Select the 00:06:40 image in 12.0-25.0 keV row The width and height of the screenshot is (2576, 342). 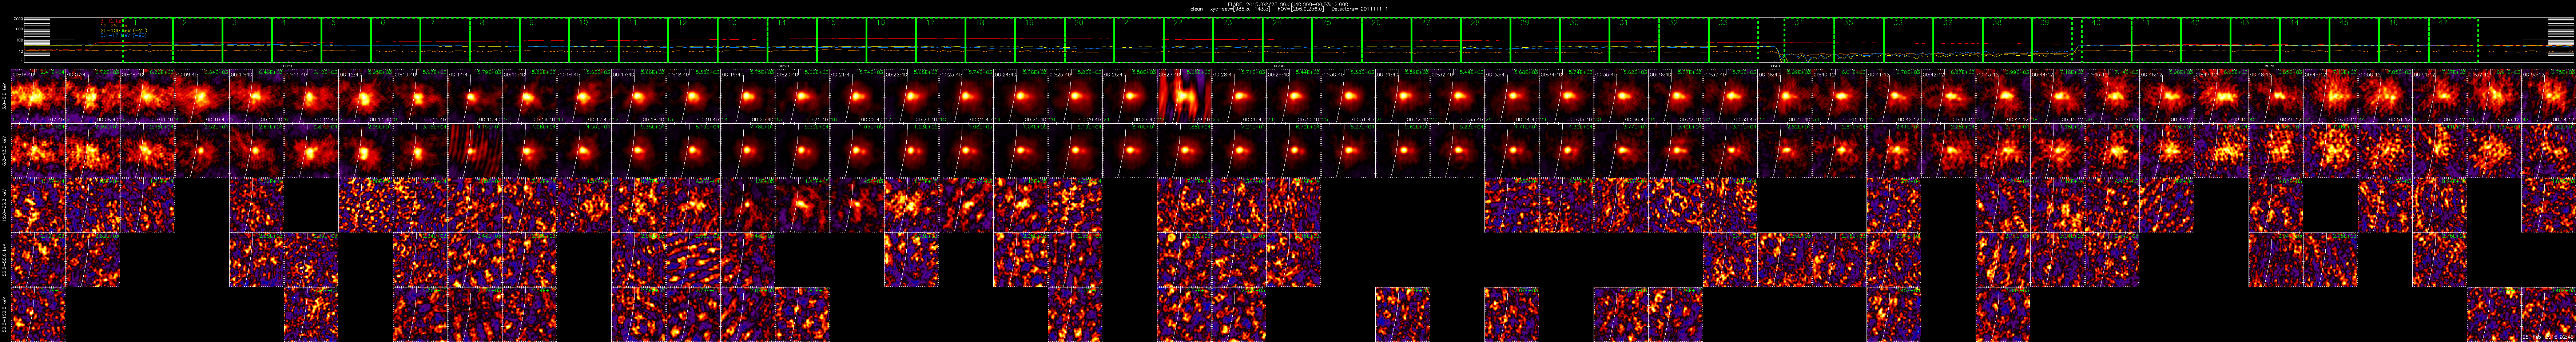tap(38, 205)
